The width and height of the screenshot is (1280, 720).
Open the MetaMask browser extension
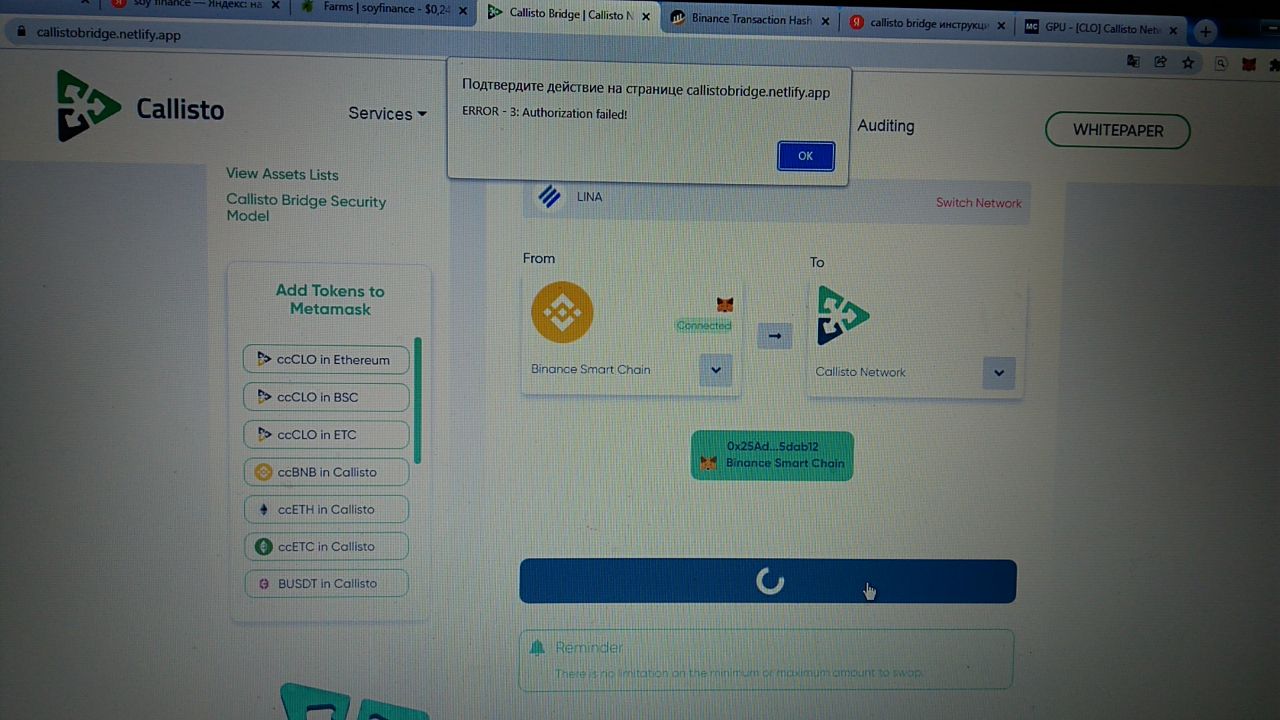pyautogui.click(x=1248, y=64)
